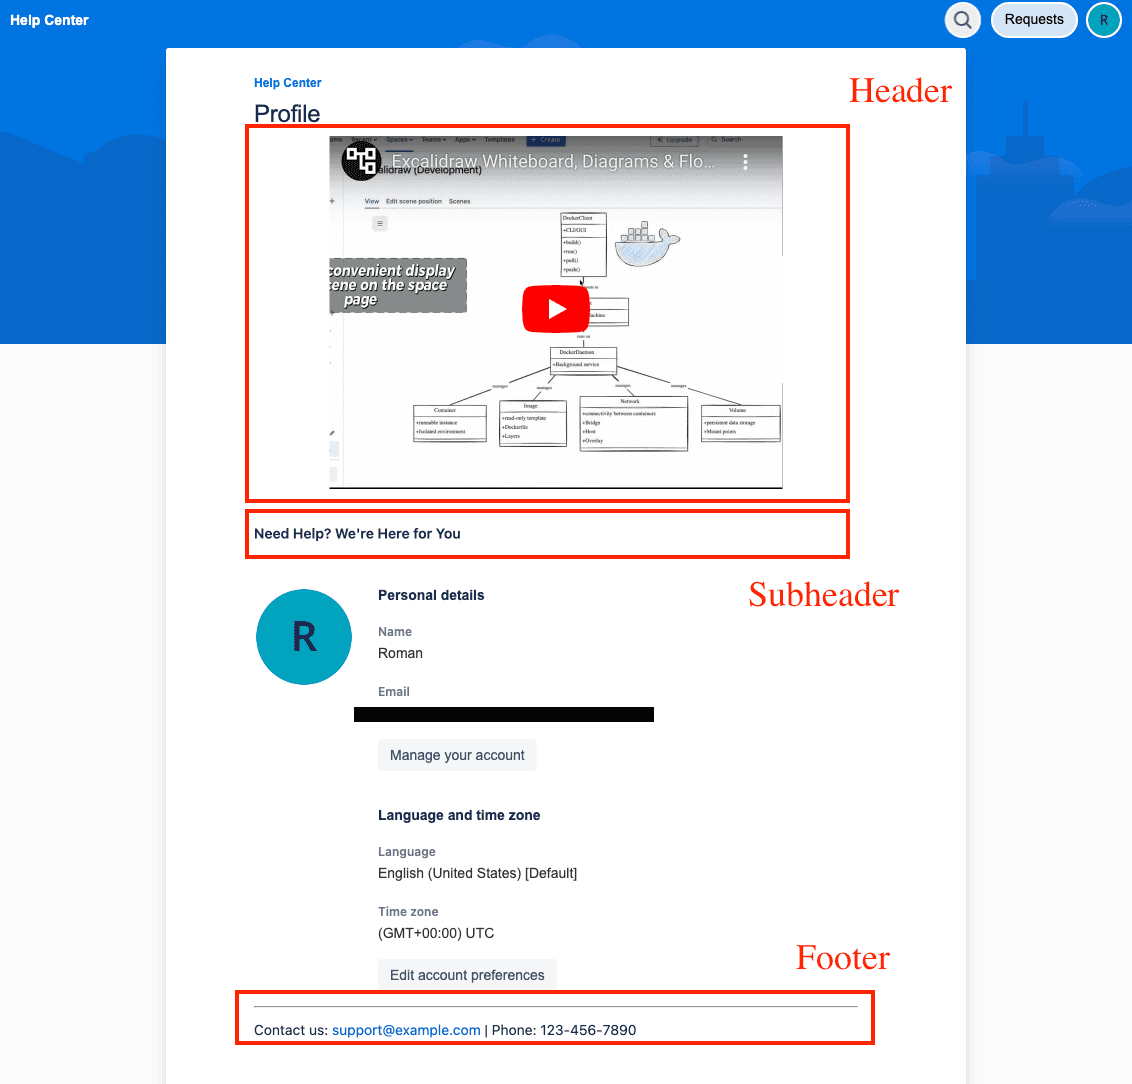Open the video's three-dot options menu
This screenshot has width=1132, height=1084.
745,162
